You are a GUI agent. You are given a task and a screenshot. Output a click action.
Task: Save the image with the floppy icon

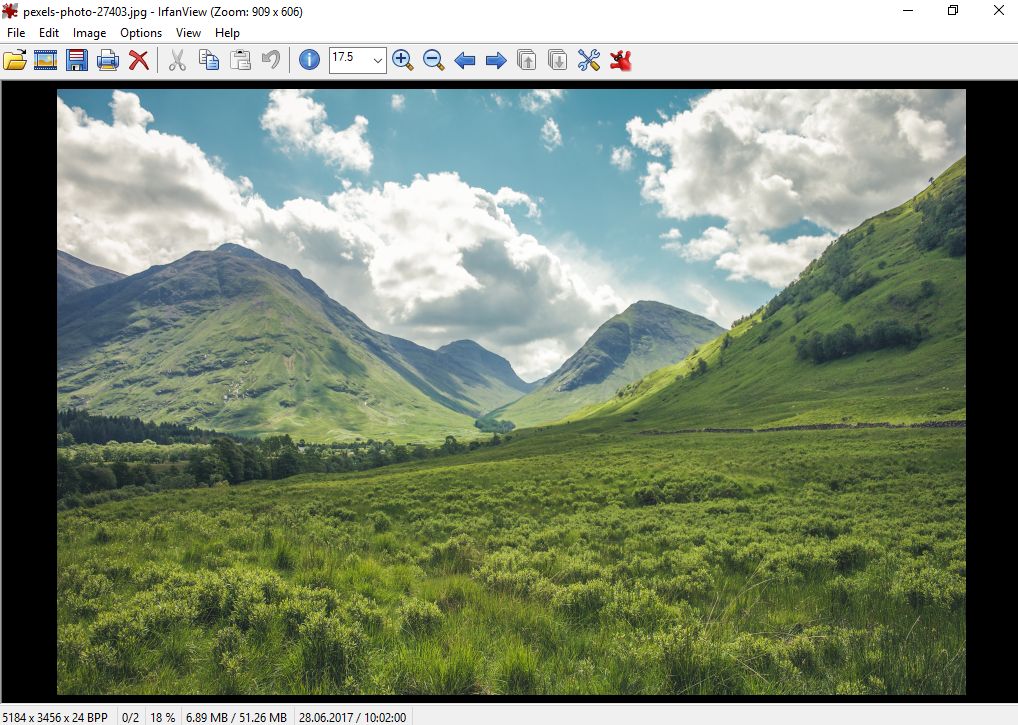click(77, 60)
